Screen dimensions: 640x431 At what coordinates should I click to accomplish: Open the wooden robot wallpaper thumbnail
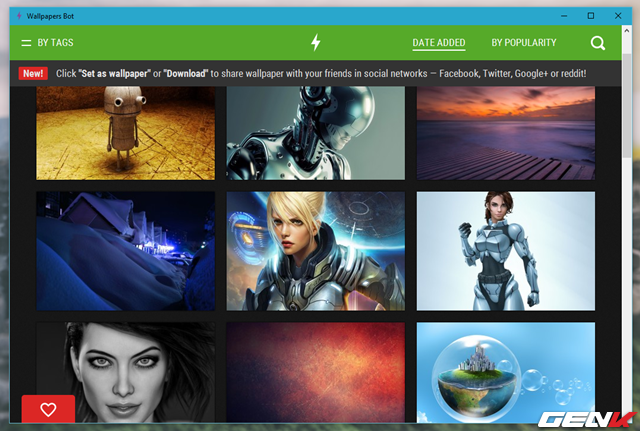126,133
